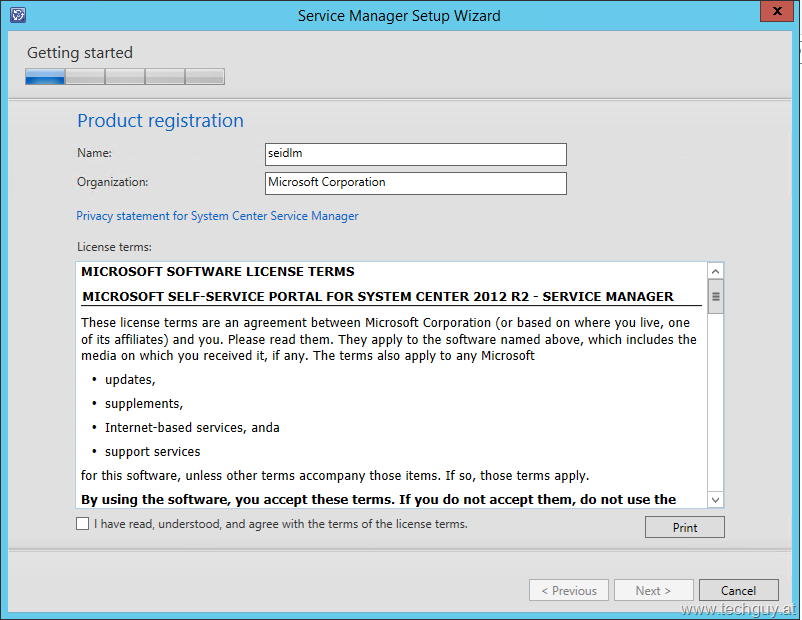Click the Cancel button
This screenshot has height=620, width=802.
click(738, 590)
